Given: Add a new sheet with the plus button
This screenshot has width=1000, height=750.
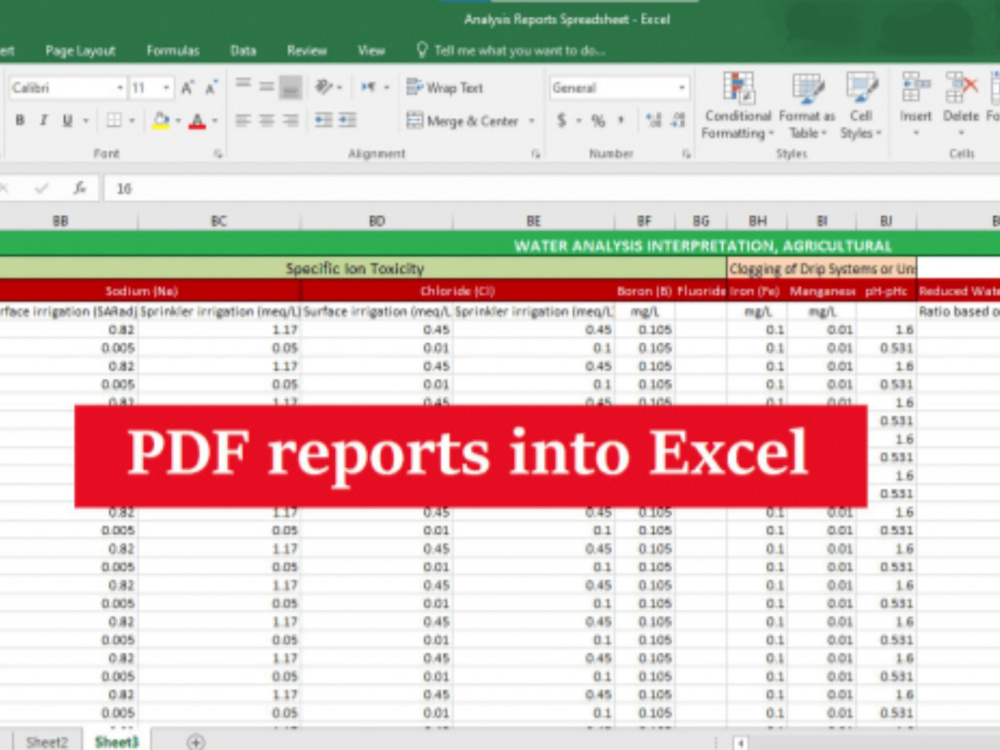Looking at the screenshot, I should tap(196, 741).
